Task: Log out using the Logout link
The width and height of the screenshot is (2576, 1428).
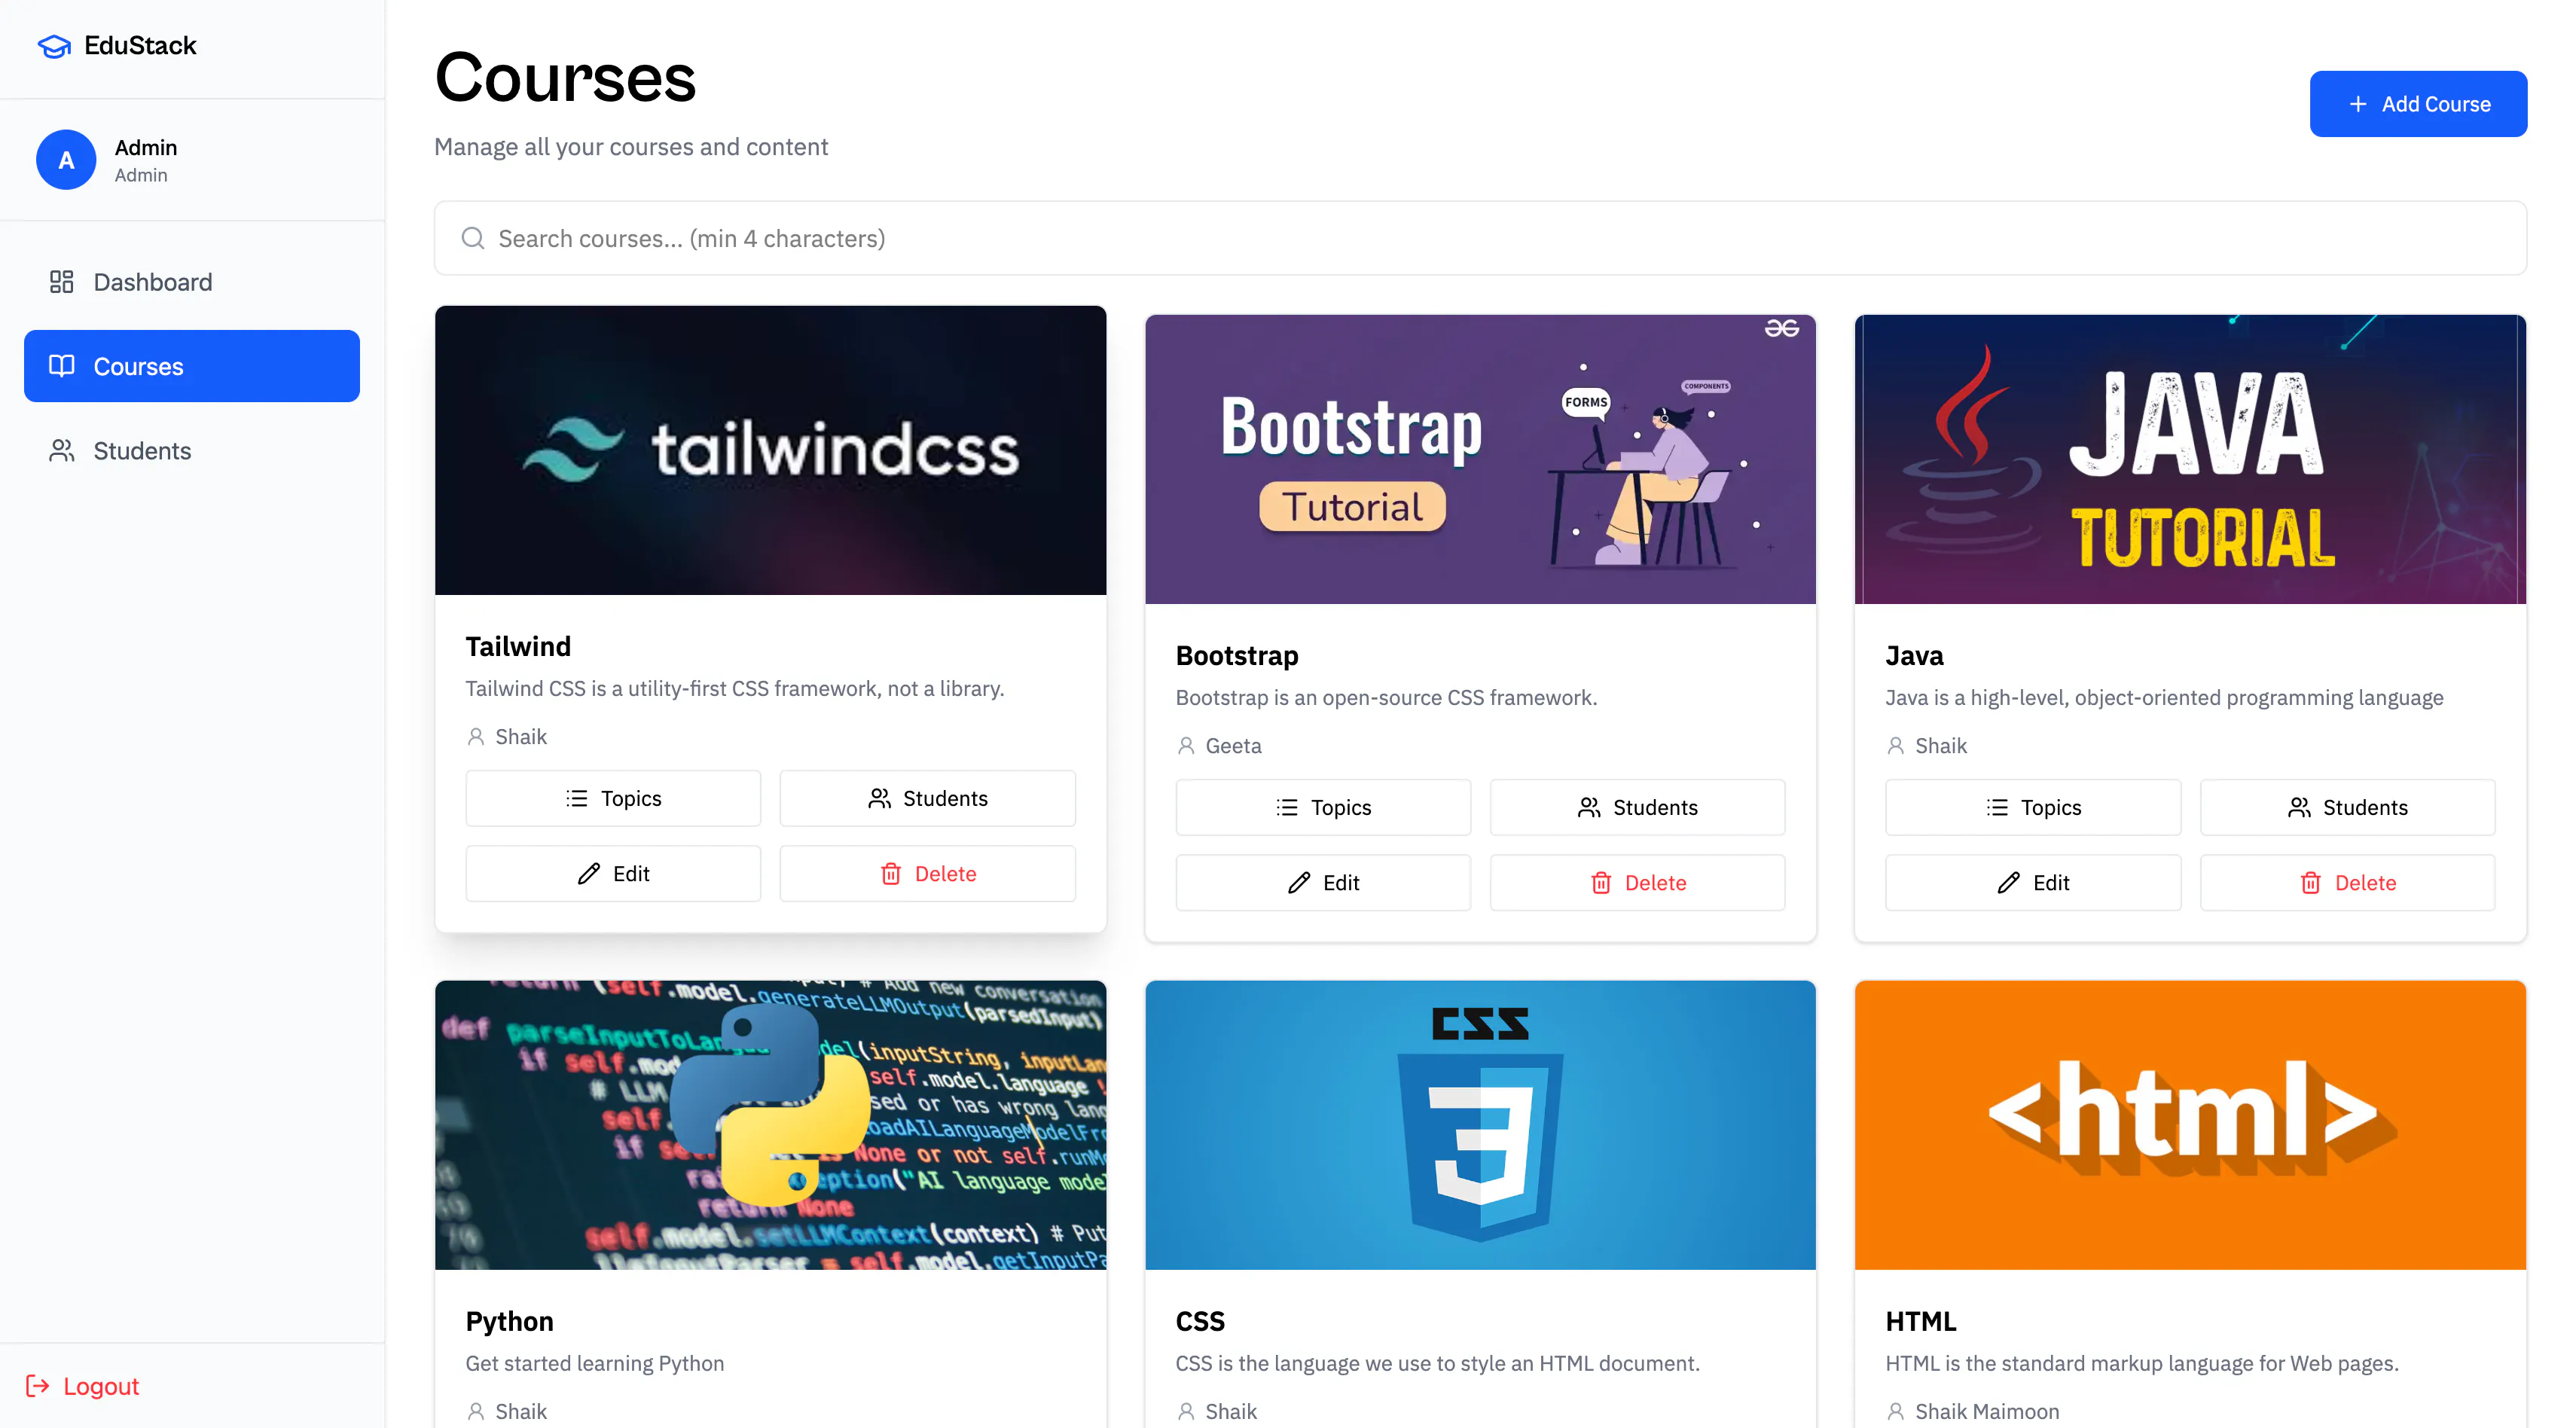Action: tap(82, 1386)
